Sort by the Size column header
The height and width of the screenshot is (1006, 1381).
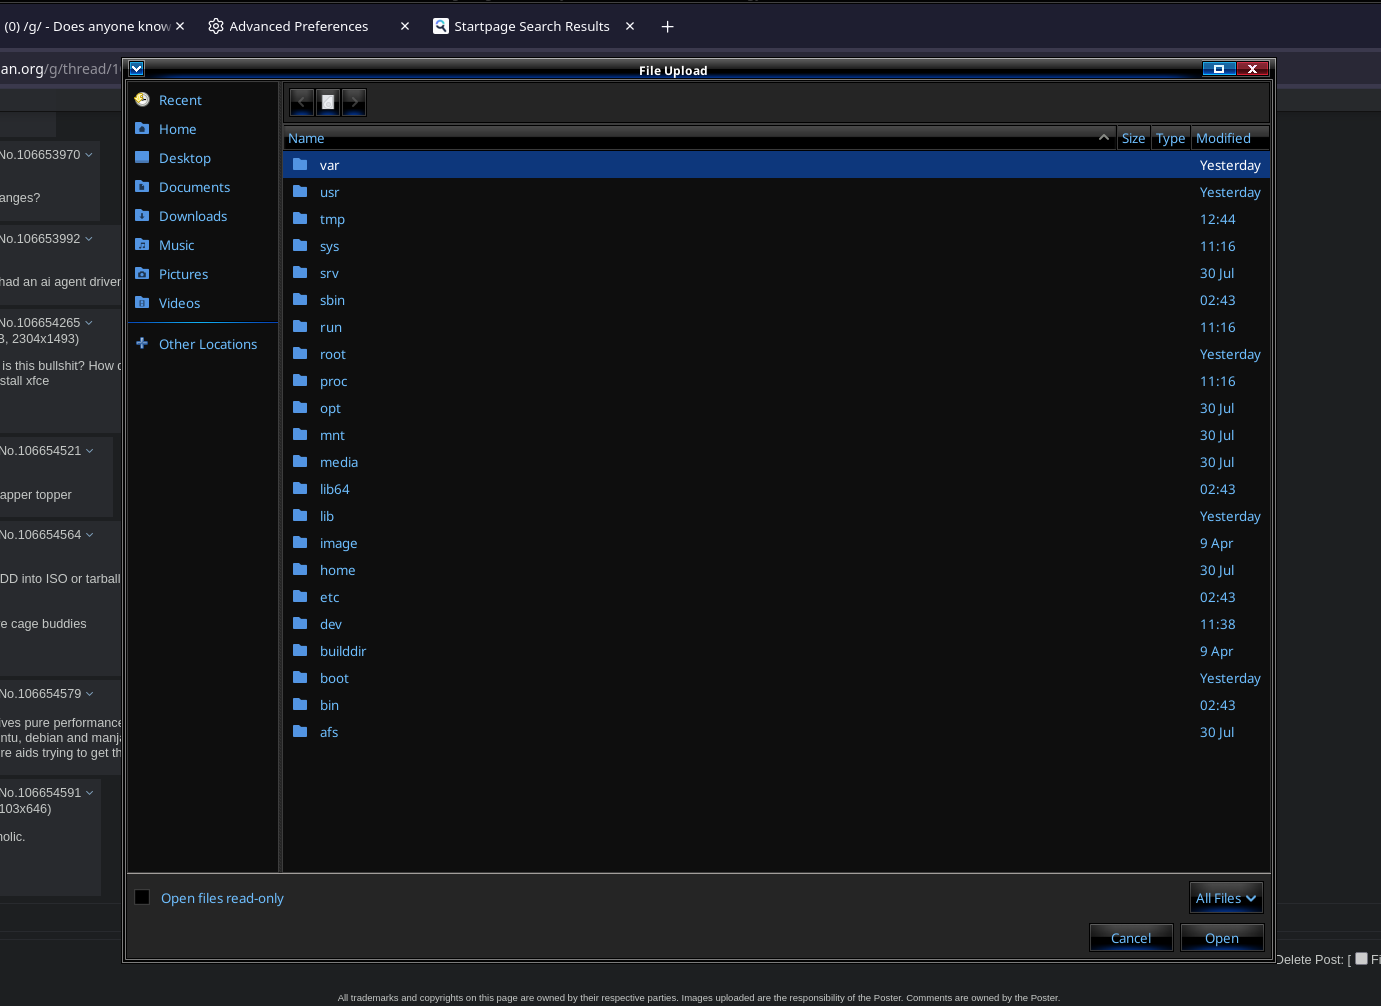(1133, 138)
